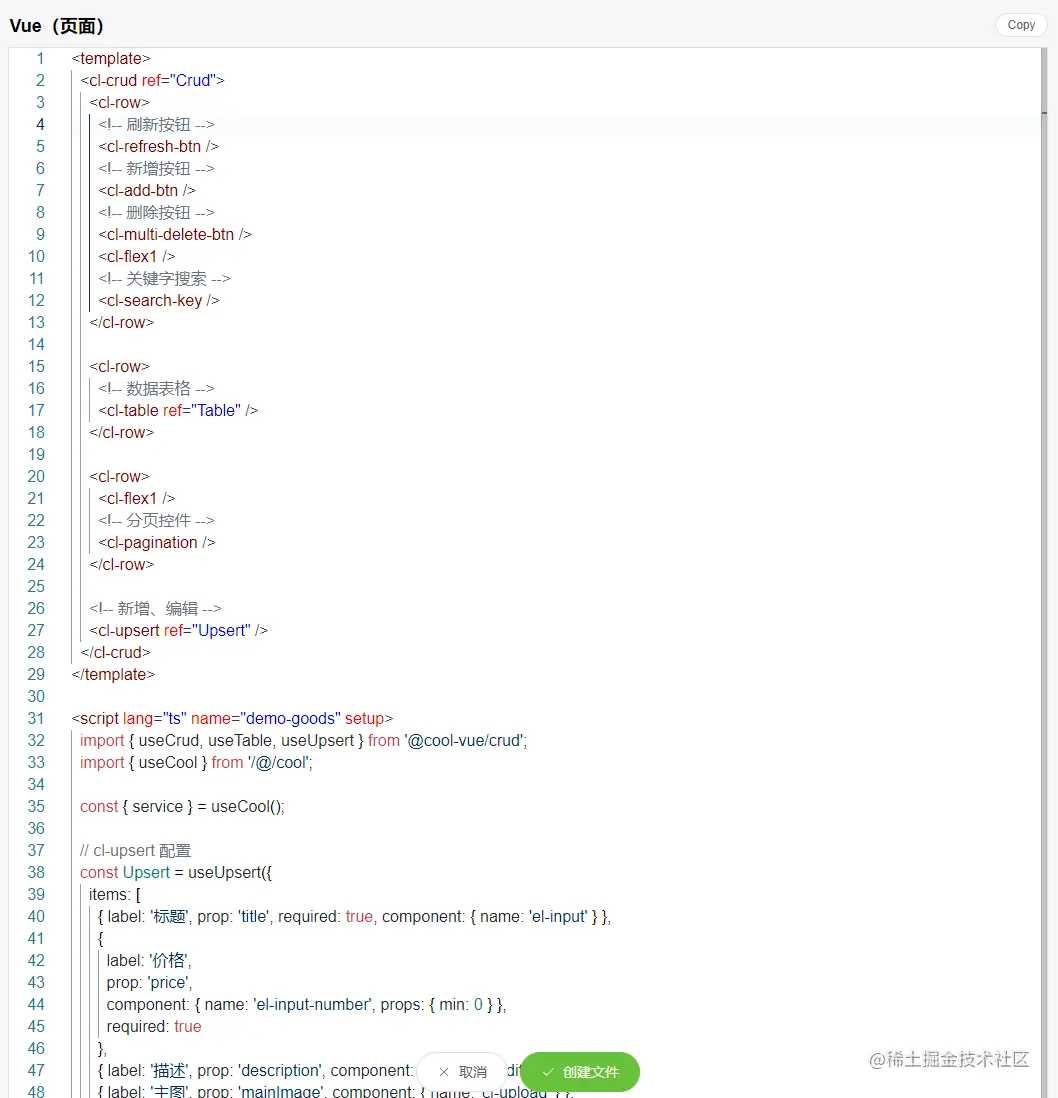Click line number 1 in the gutter

point(40,59)
